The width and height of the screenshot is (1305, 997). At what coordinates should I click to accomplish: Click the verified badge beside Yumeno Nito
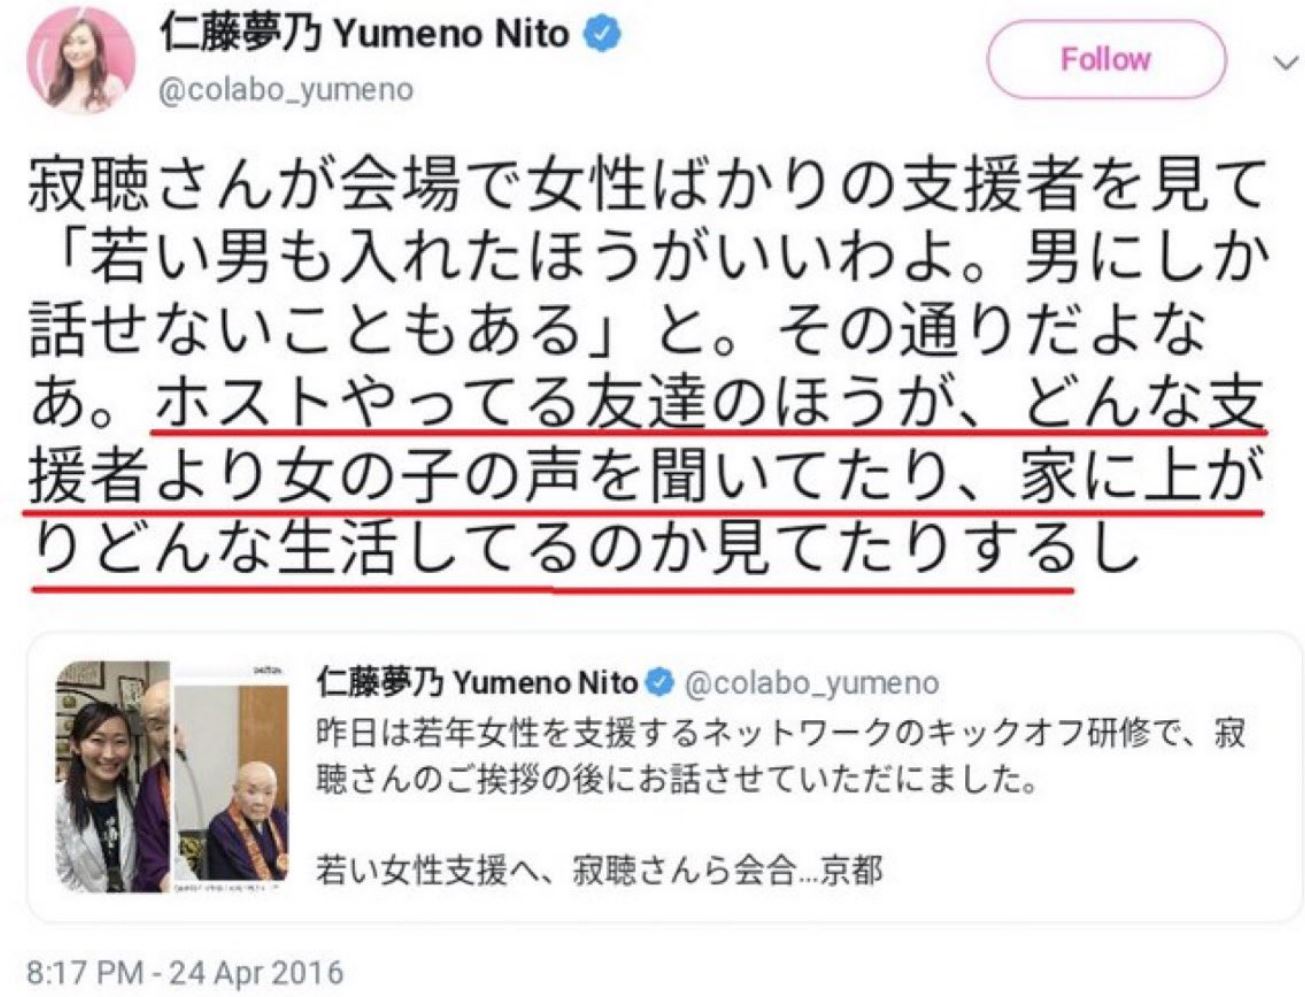[x=600, y=35]
